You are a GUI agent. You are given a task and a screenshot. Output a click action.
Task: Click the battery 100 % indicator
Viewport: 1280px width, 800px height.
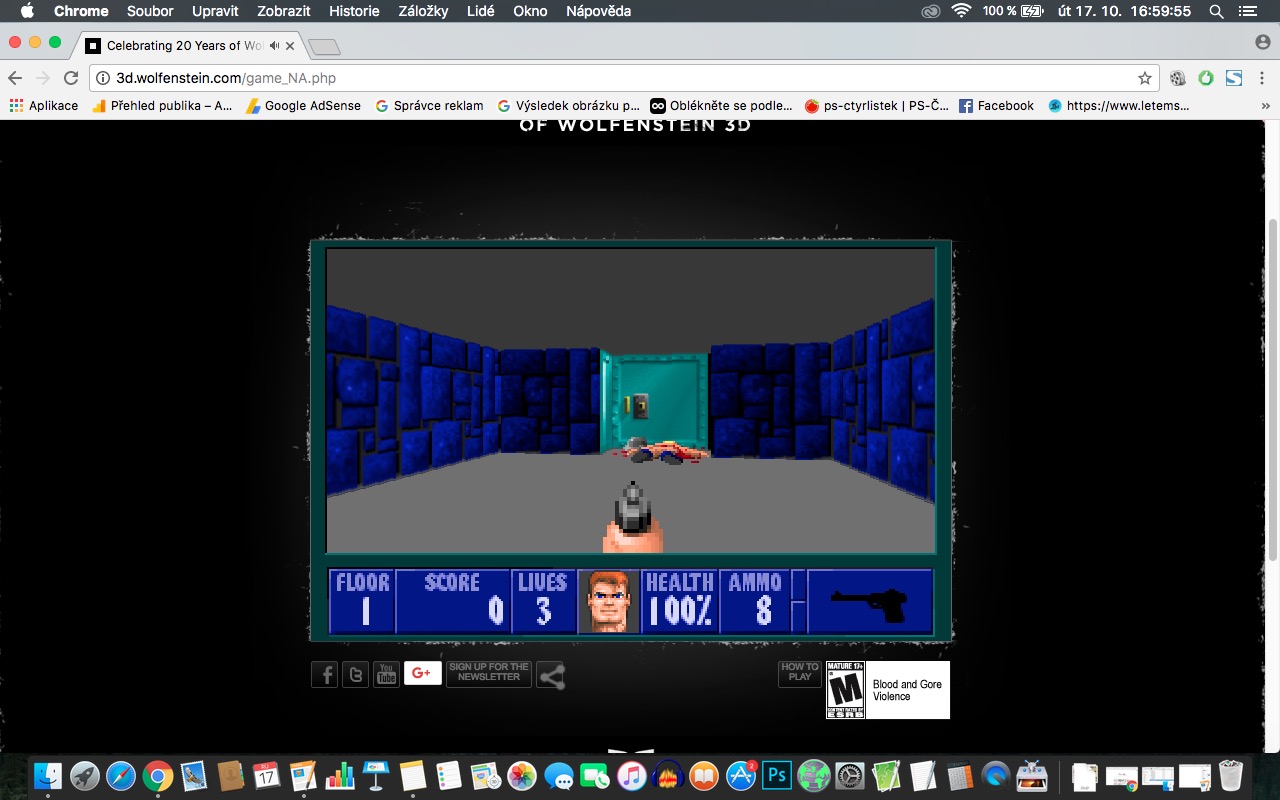pyautogui.click(x=1012, y=11)
